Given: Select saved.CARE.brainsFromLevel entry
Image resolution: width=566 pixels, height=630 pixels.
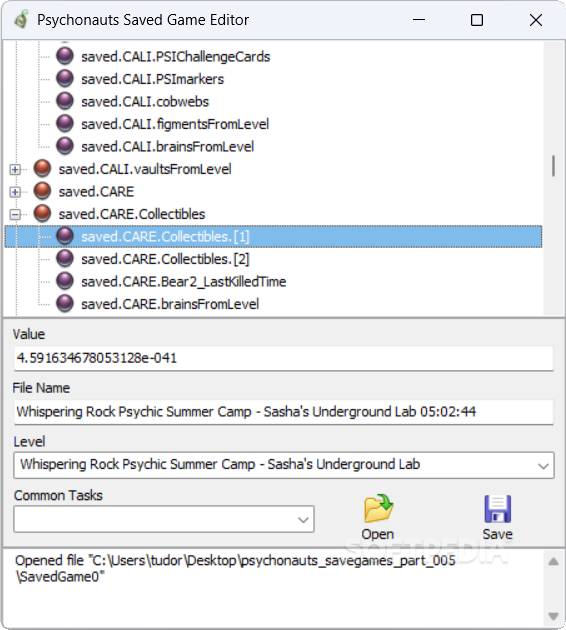Looking at the screenshot, I should [x=170, y=304].
